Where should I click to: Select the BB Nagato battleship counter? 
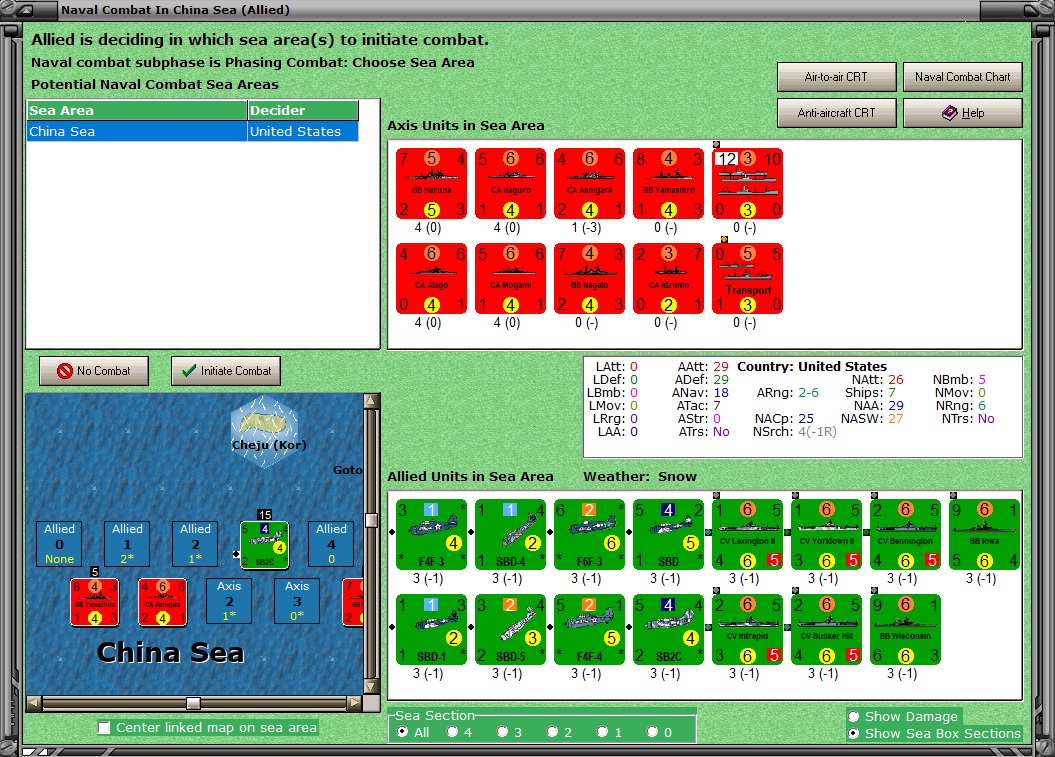pos(589,279)
